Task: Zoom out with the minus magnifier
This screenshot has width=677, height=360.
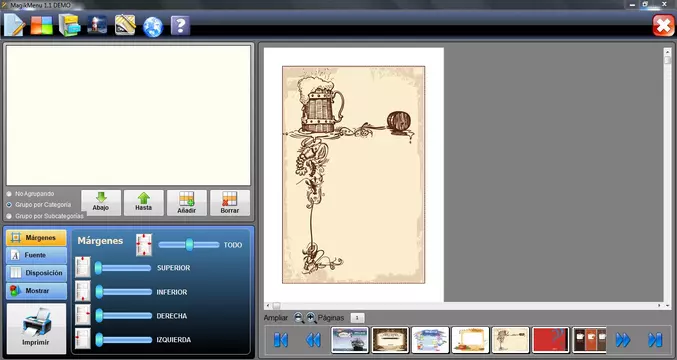Action: tap(299, 318)
